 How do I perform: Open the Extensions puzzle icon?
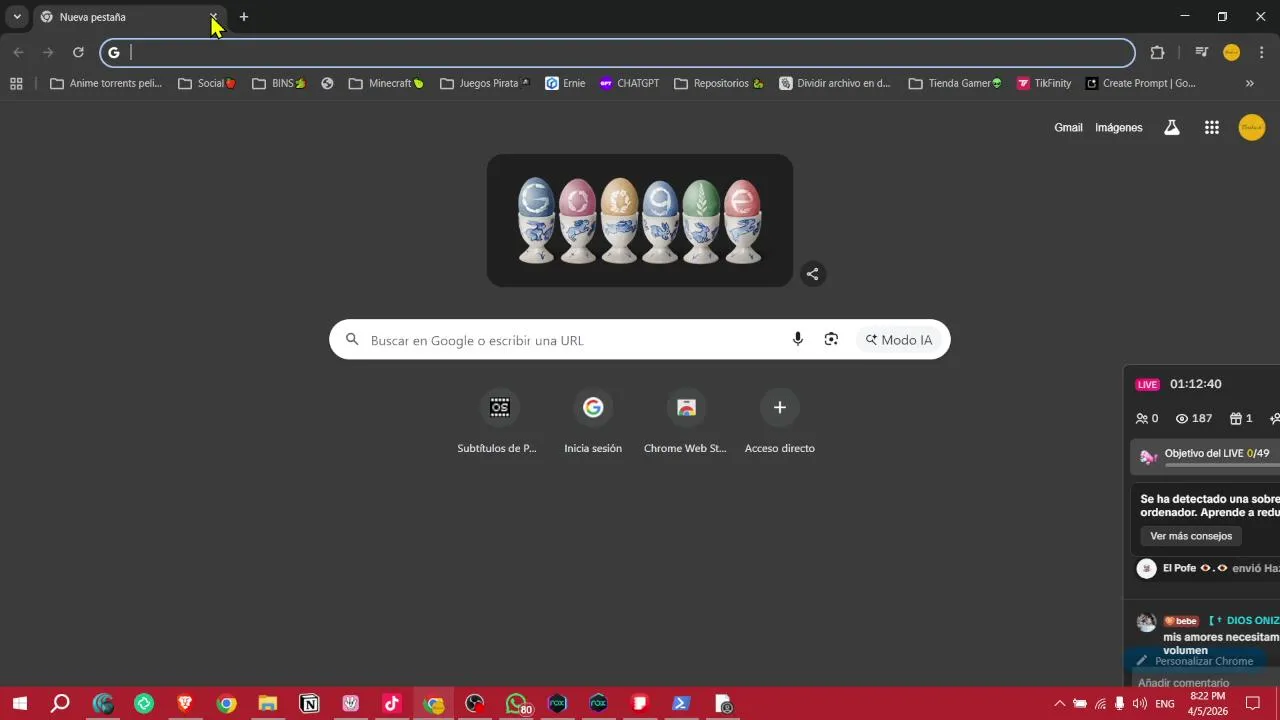[x=1157, y=53]
